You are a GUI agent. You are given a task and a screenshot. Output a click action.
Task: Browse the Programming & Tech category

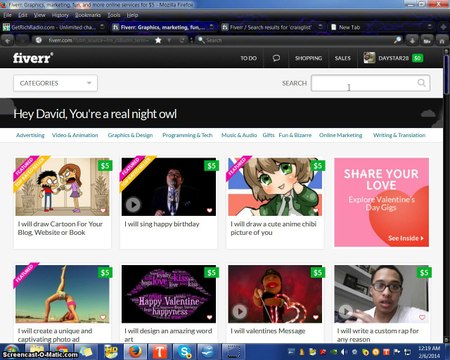(187, 135)
